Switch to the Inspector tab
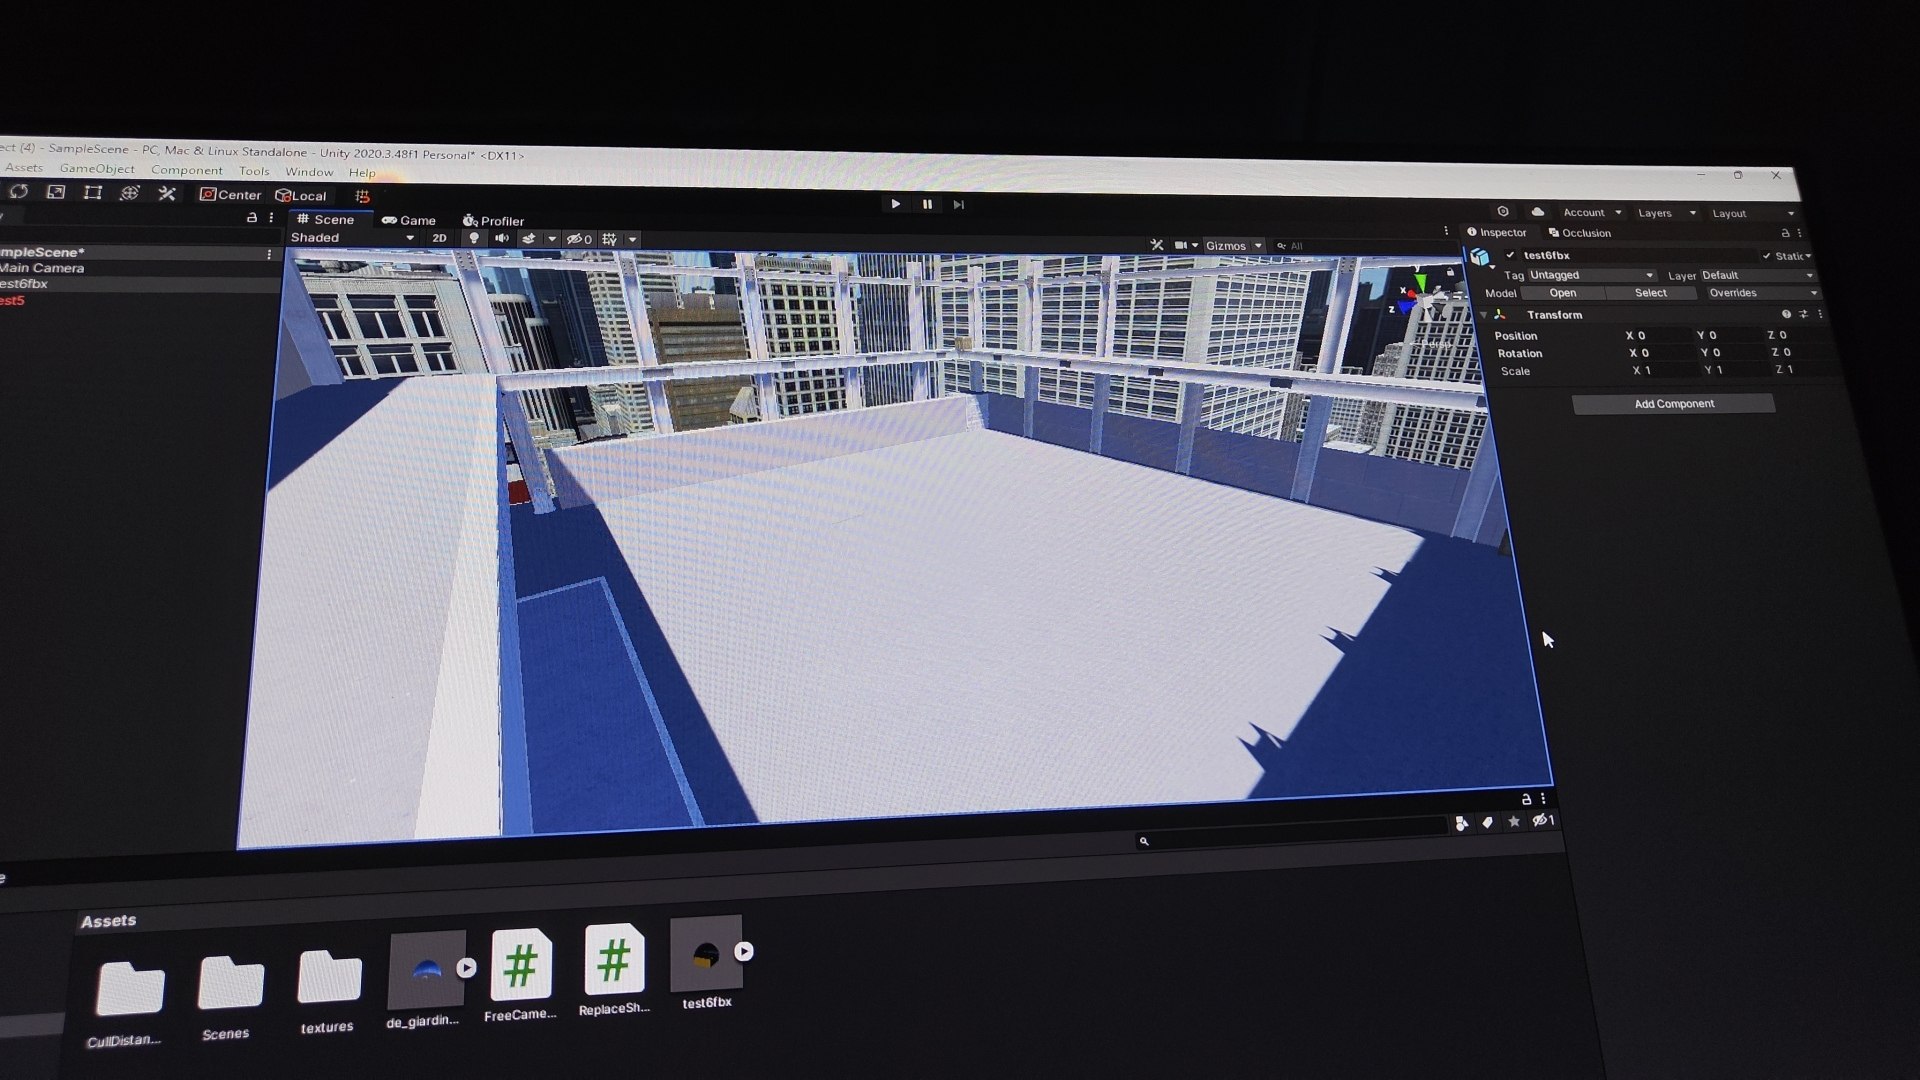This screenshot has width=1920, height=1080. pos(1497,232)
